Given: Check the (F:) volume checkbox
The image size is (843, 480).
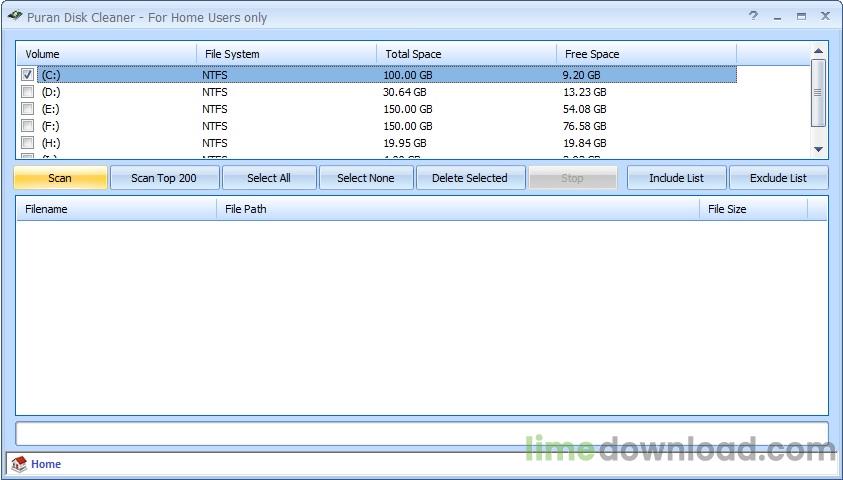Looking at the screenshot, I should tap(27, 126).
